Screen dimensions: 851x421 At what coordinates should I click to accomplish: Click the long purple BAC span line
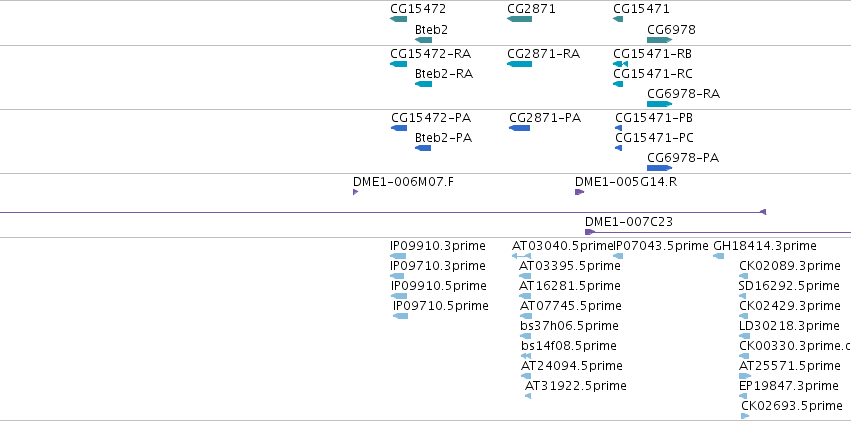(x=383, y=212)
